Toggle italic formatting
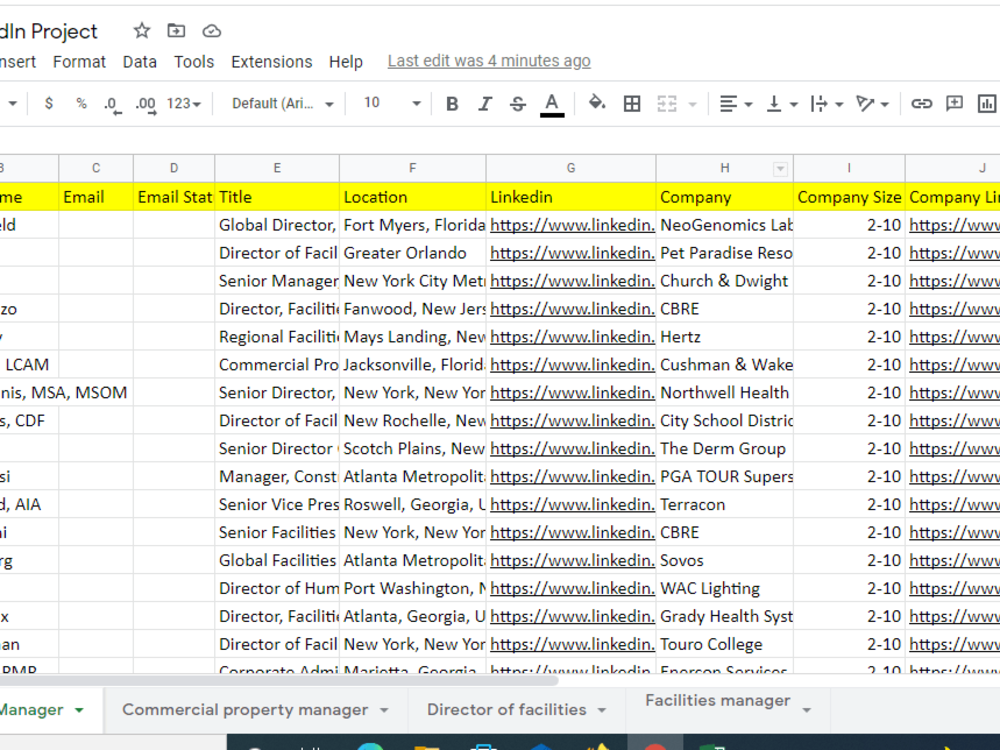 (x=485, y=103)
